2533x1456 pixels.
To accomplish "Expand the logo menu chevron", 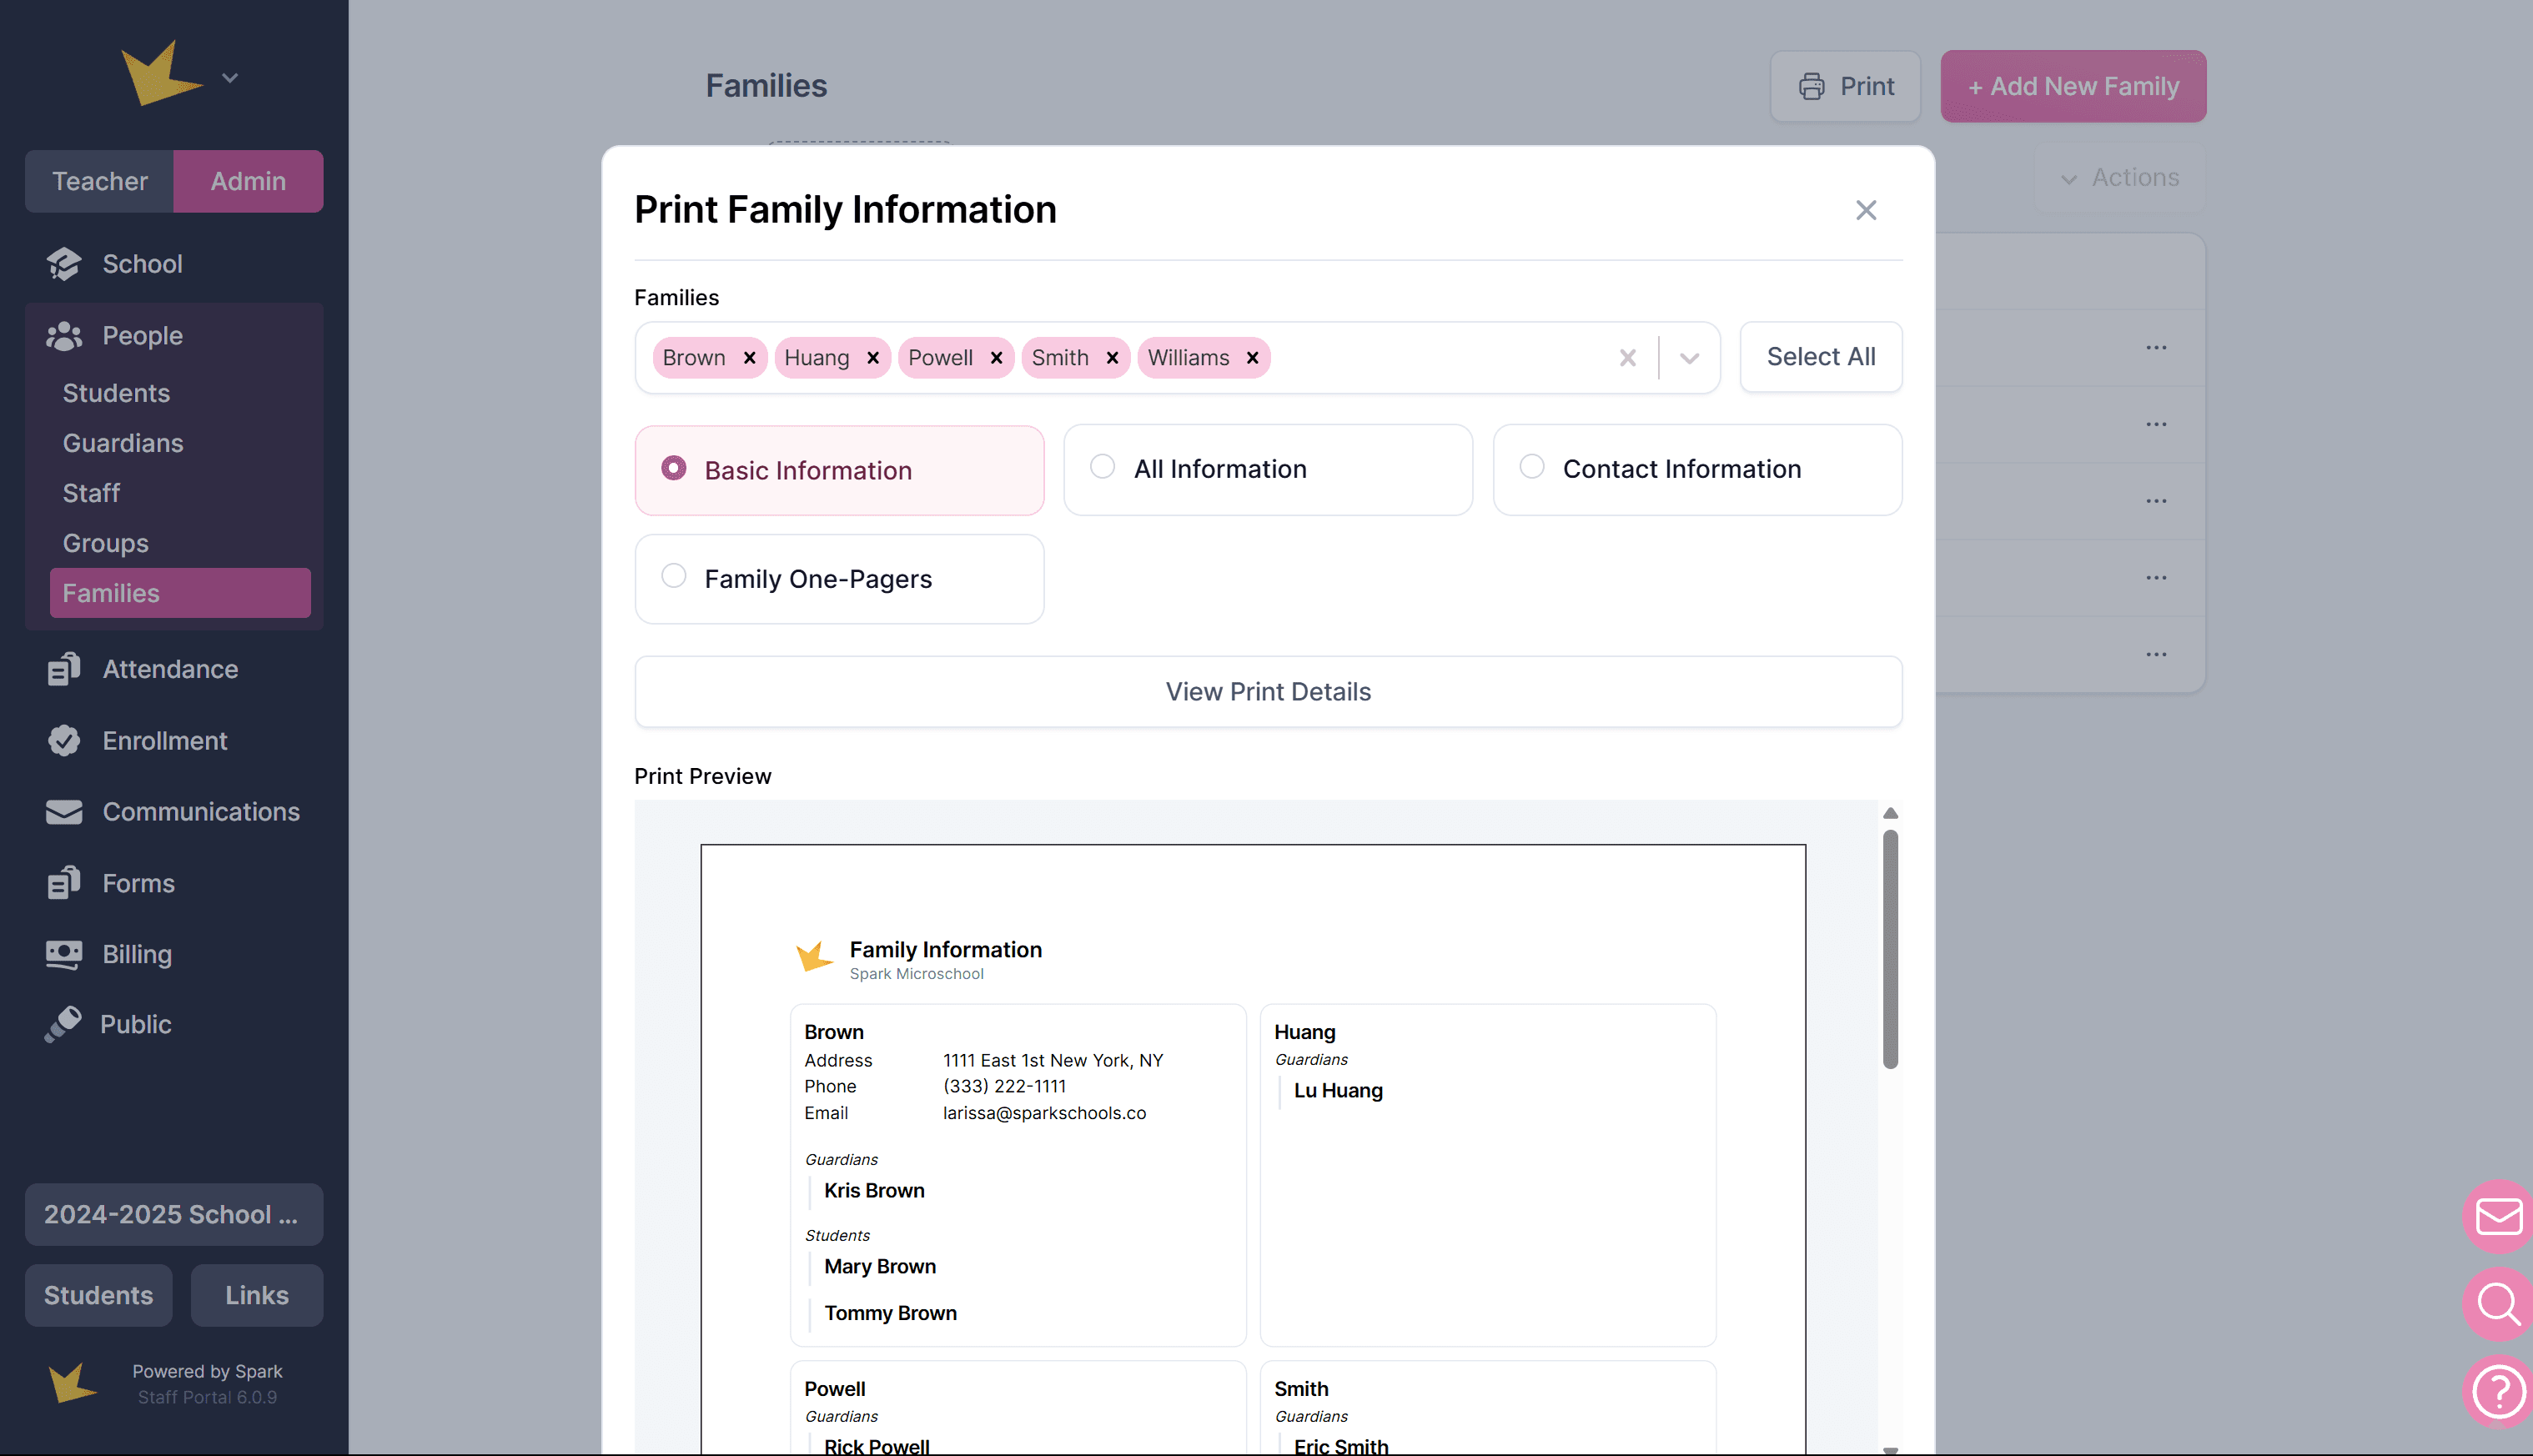I will [230, 78].
